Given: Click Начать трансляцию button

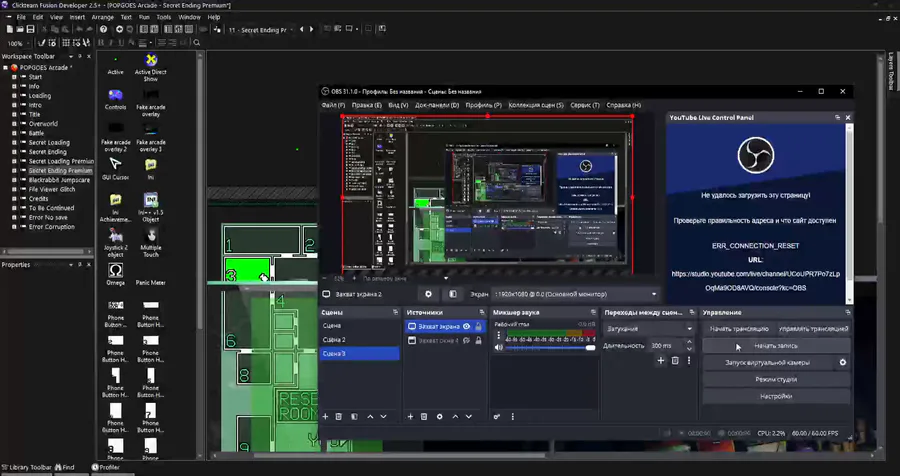Looking at the screenshot, I should click(739, 329).
